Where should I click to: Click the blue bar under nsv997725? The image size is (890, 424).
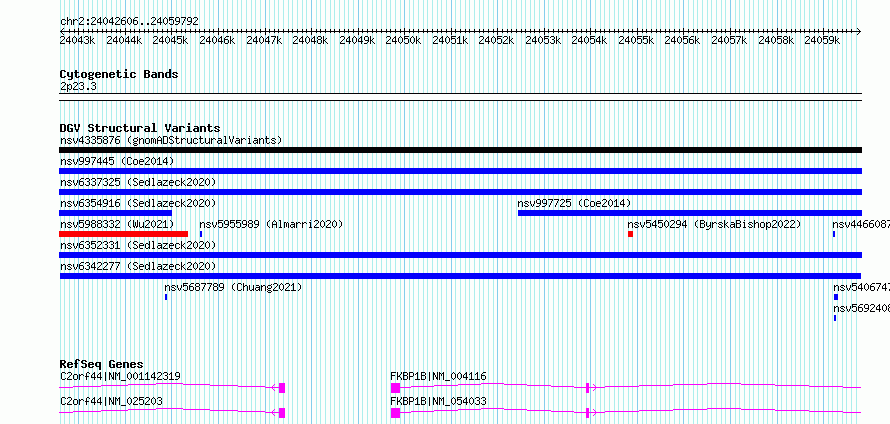click(690, 213)
